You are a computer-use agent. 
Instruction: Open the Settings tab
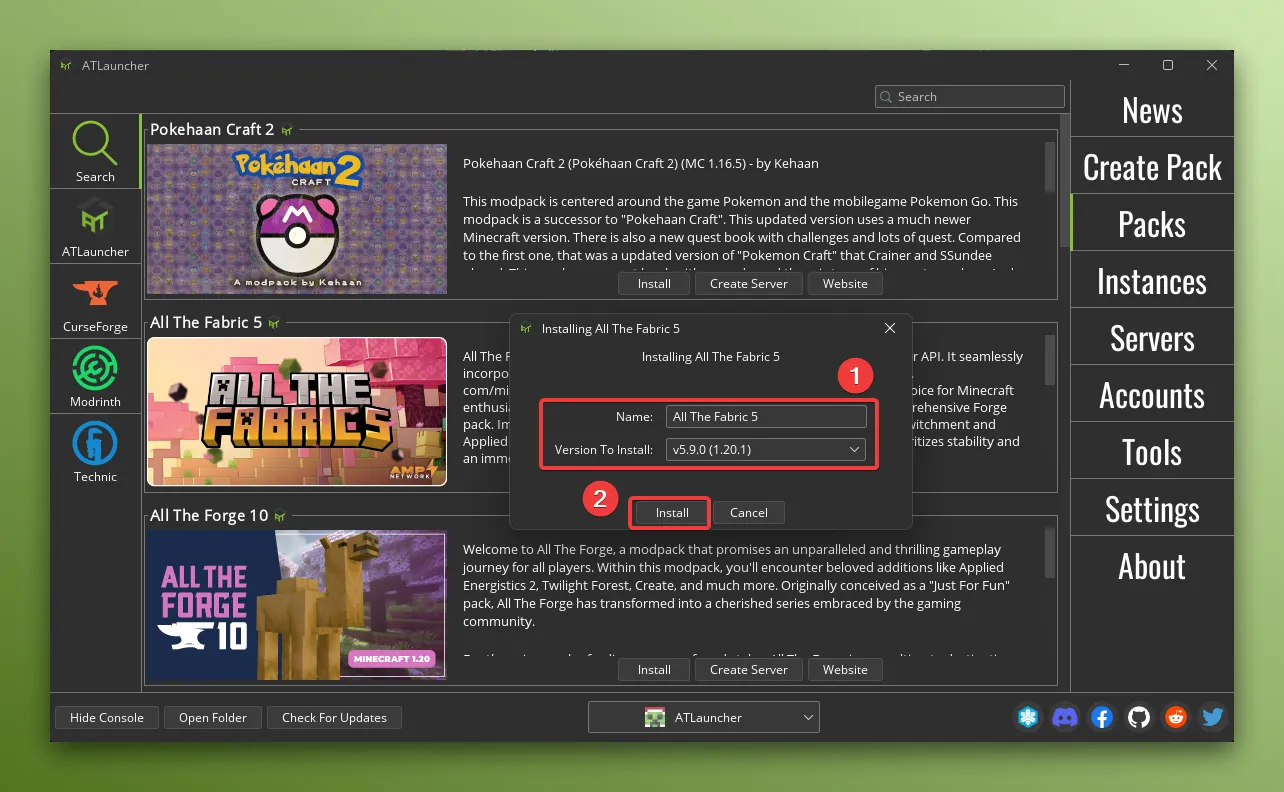tap(1152, 508)
